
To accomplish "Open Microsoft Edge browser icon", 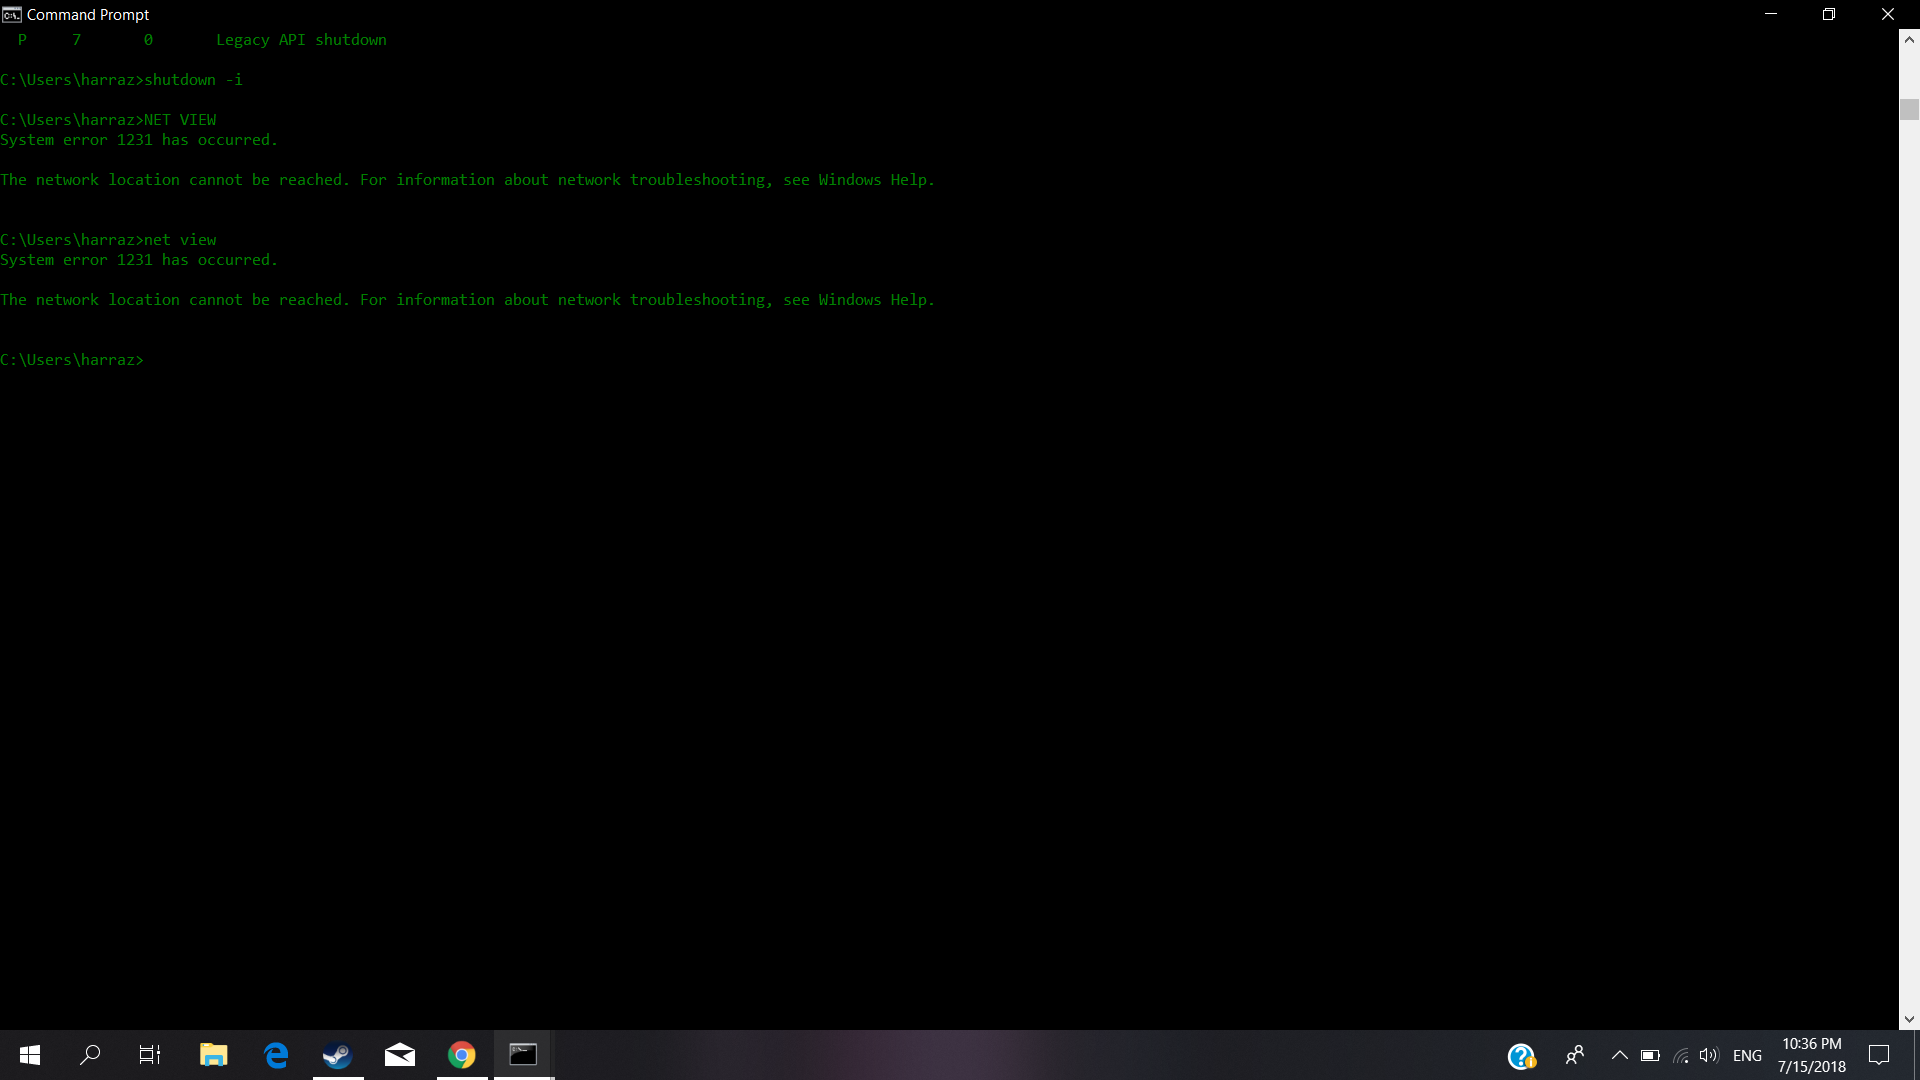I will click(276, 1055).
